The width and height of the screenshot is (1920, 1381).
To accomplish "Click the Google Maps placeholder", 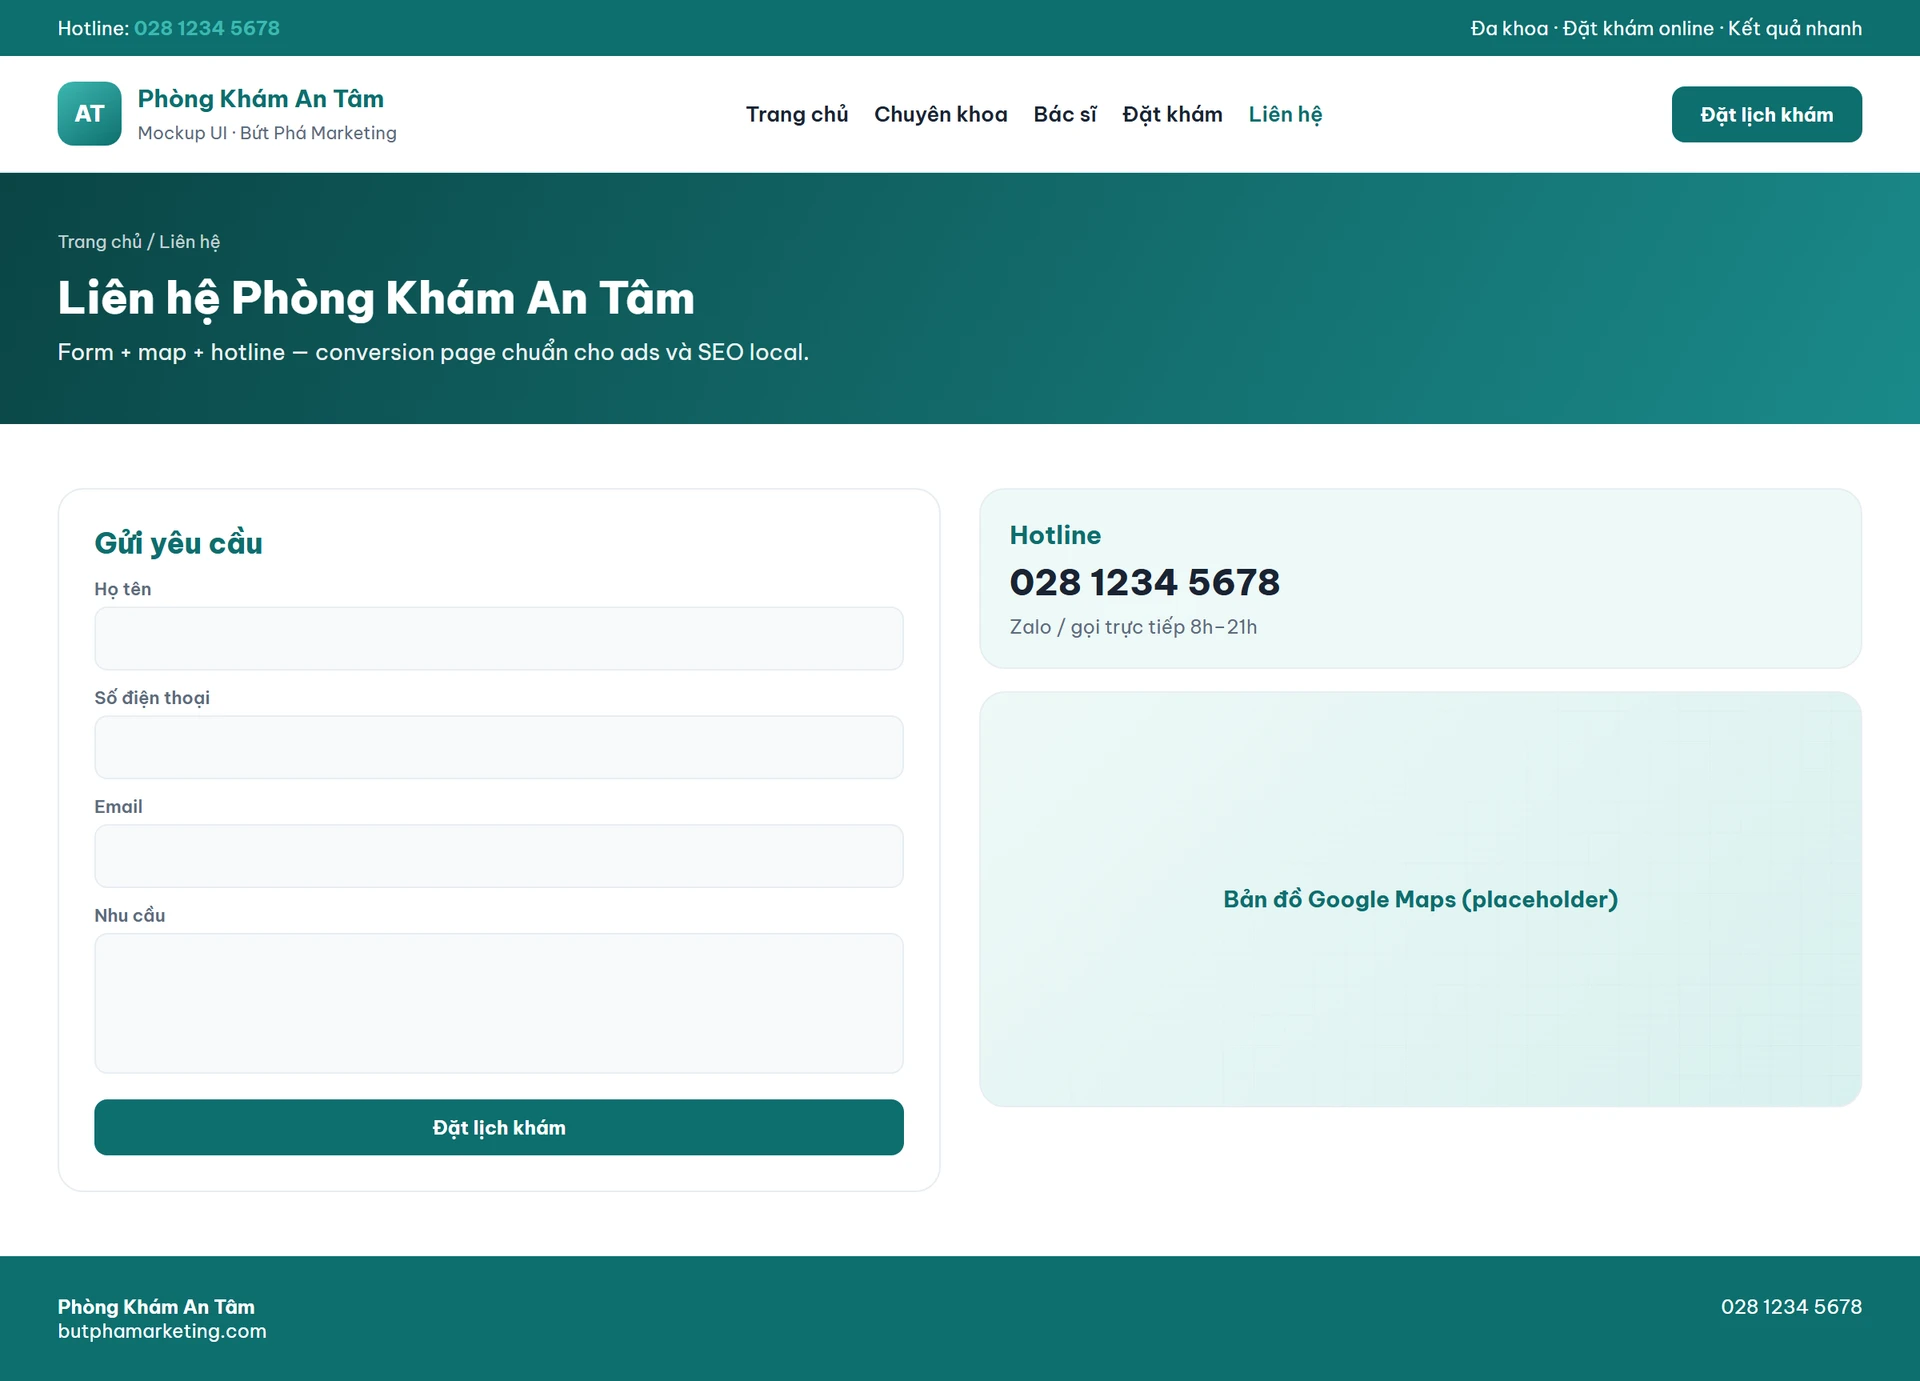I will (x=1421, y=899).
